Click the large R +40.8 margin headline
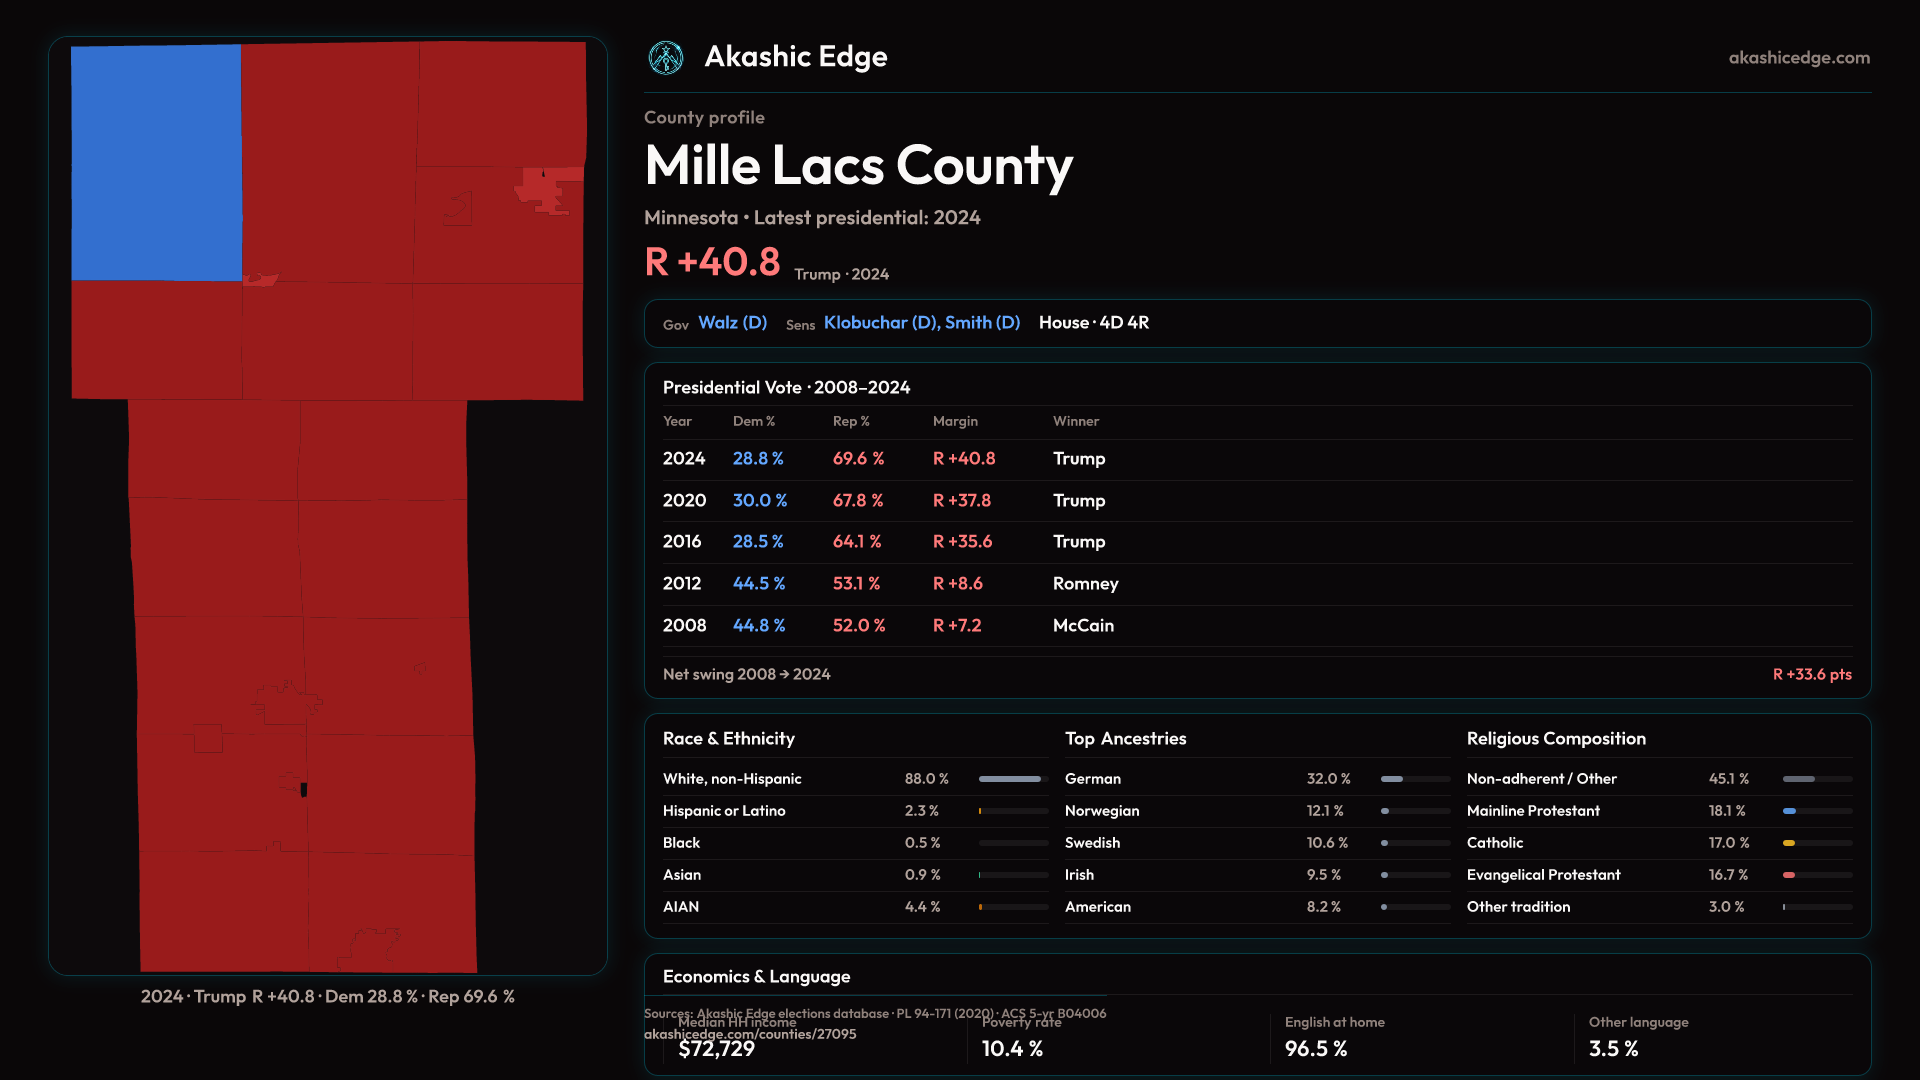This screenshot has height=1080, width=1920. 712,262
